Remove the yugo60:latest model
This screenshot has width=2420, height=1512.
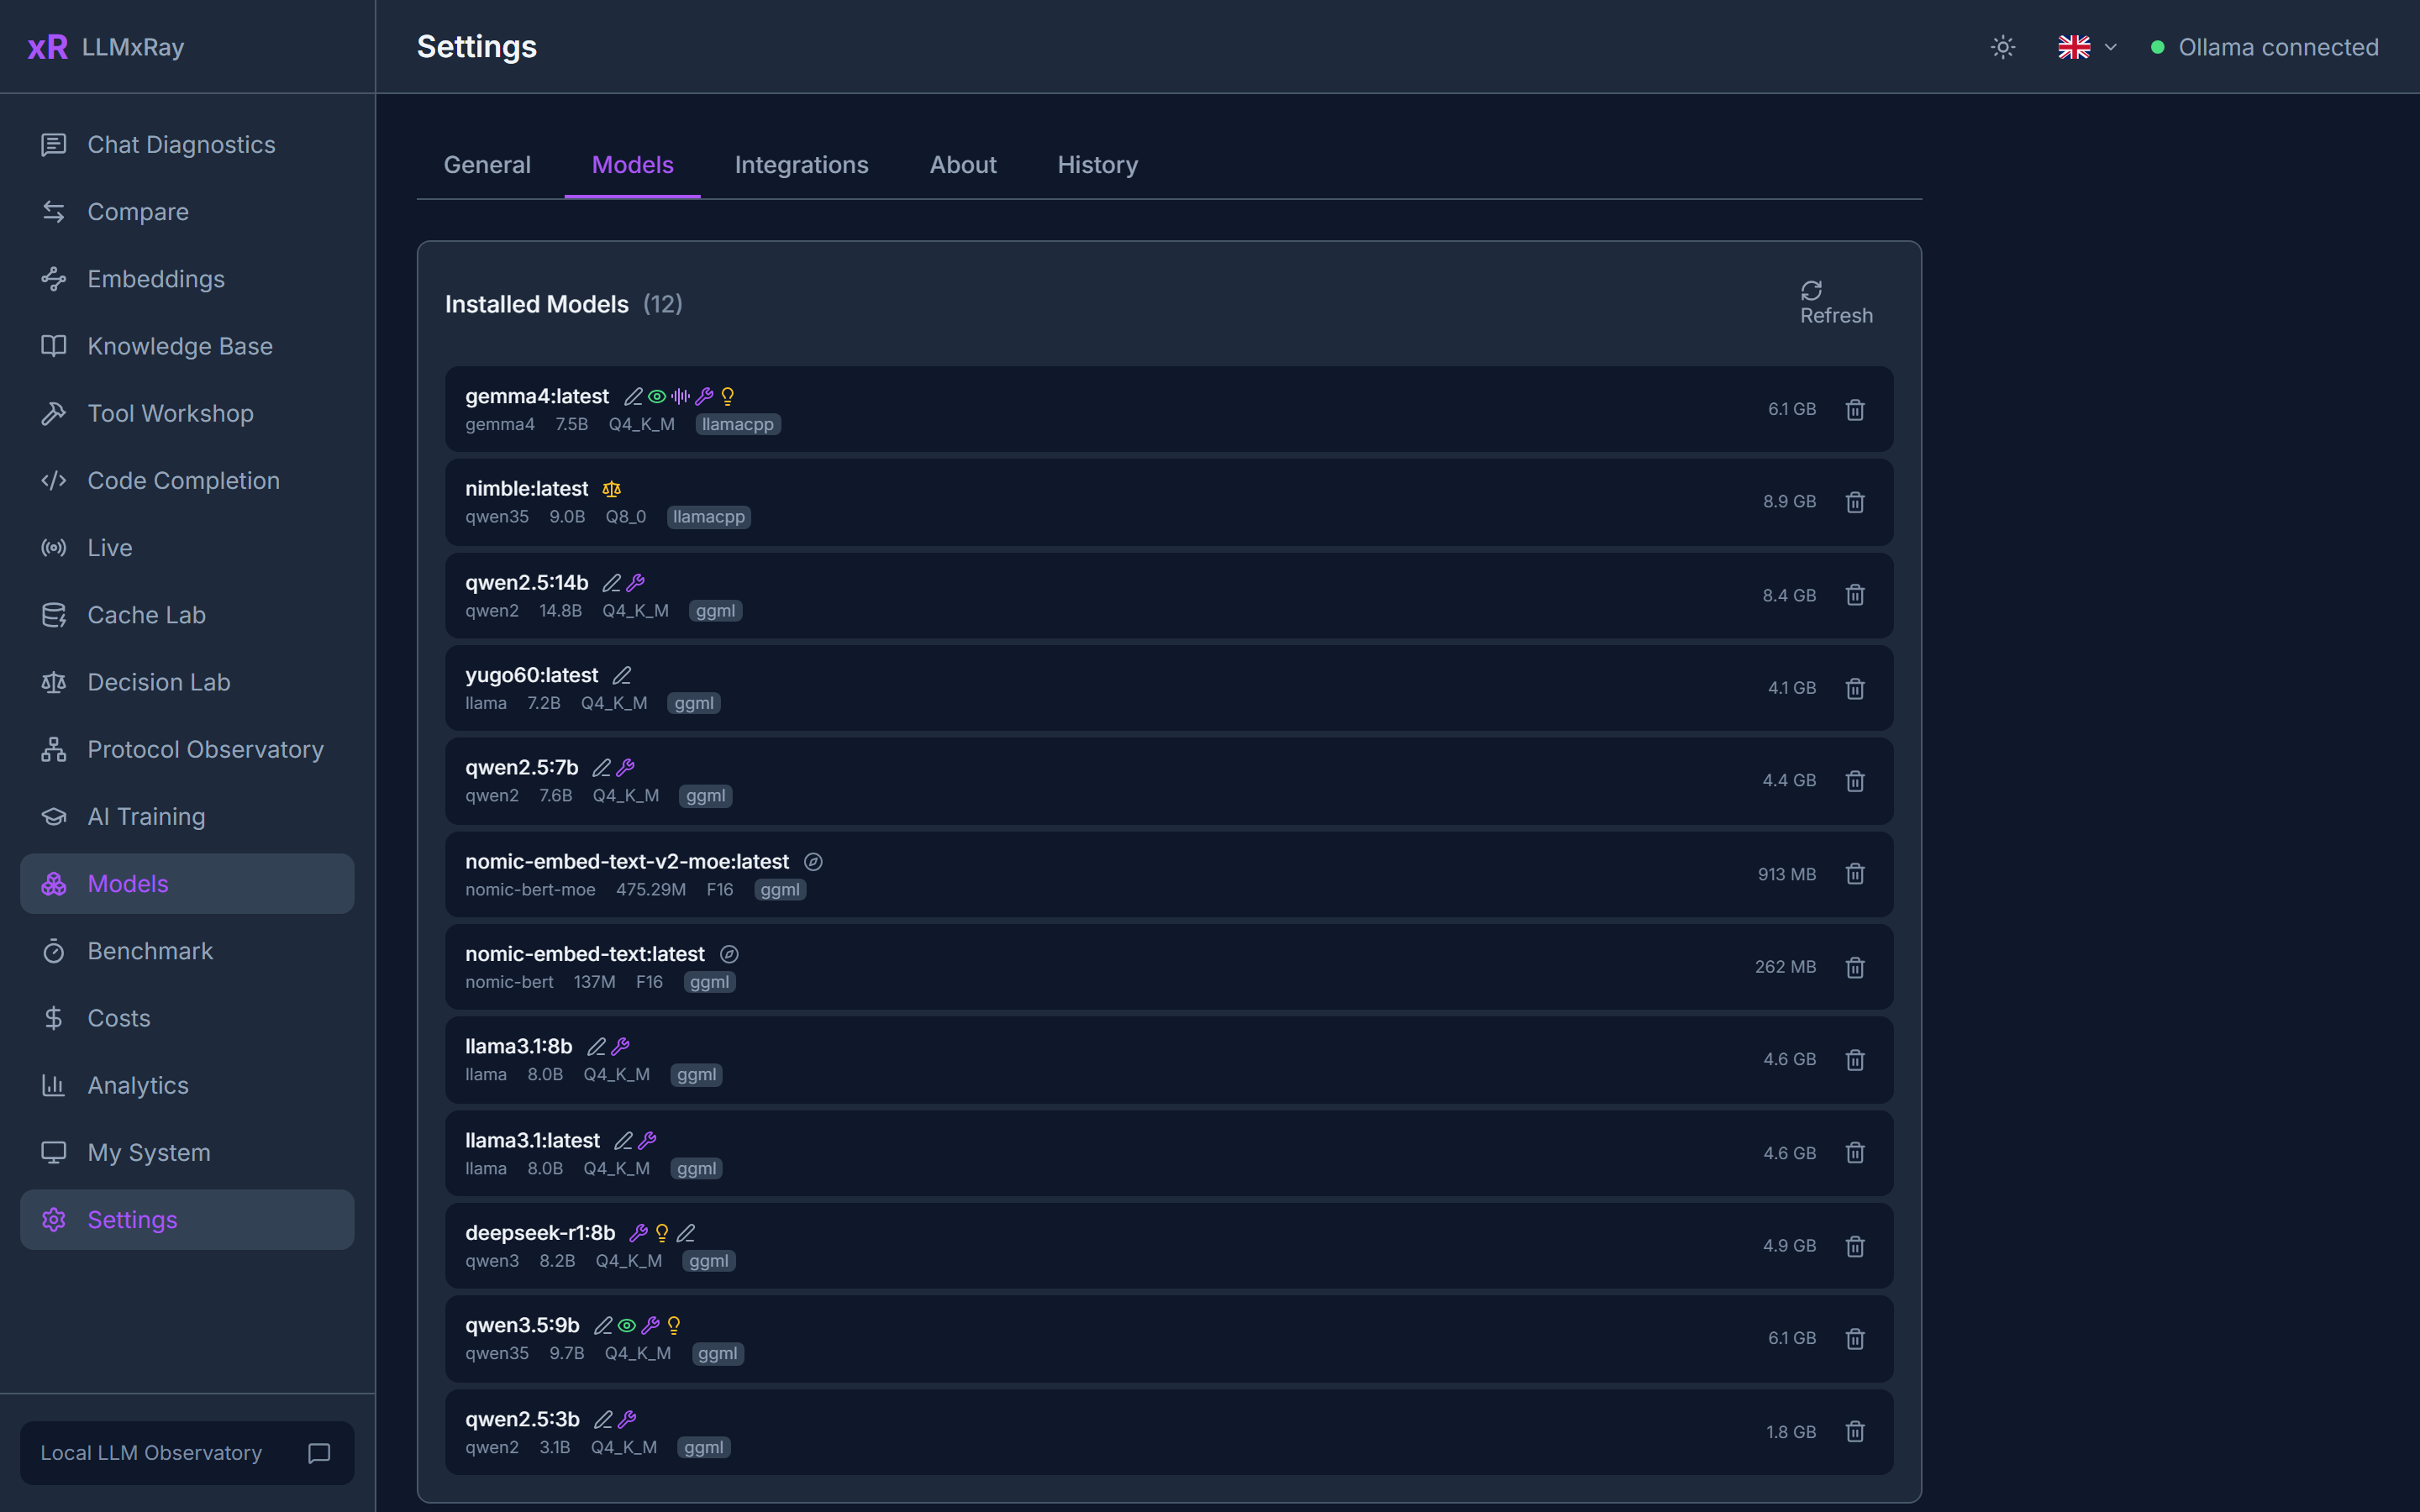(x=1854, y=688)
